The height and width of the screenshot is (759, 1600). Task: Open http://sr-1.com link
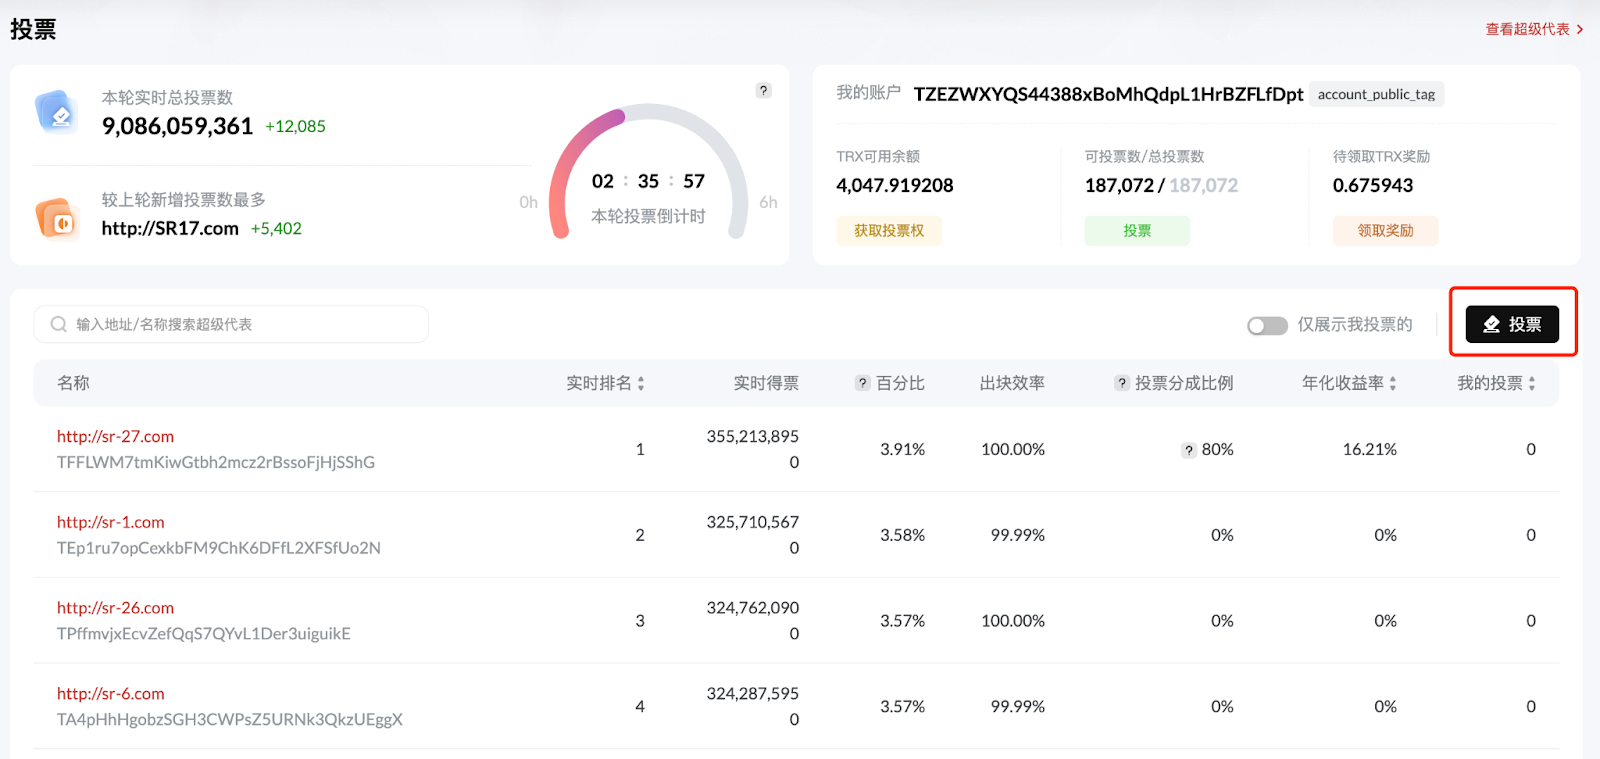point(110,522)
